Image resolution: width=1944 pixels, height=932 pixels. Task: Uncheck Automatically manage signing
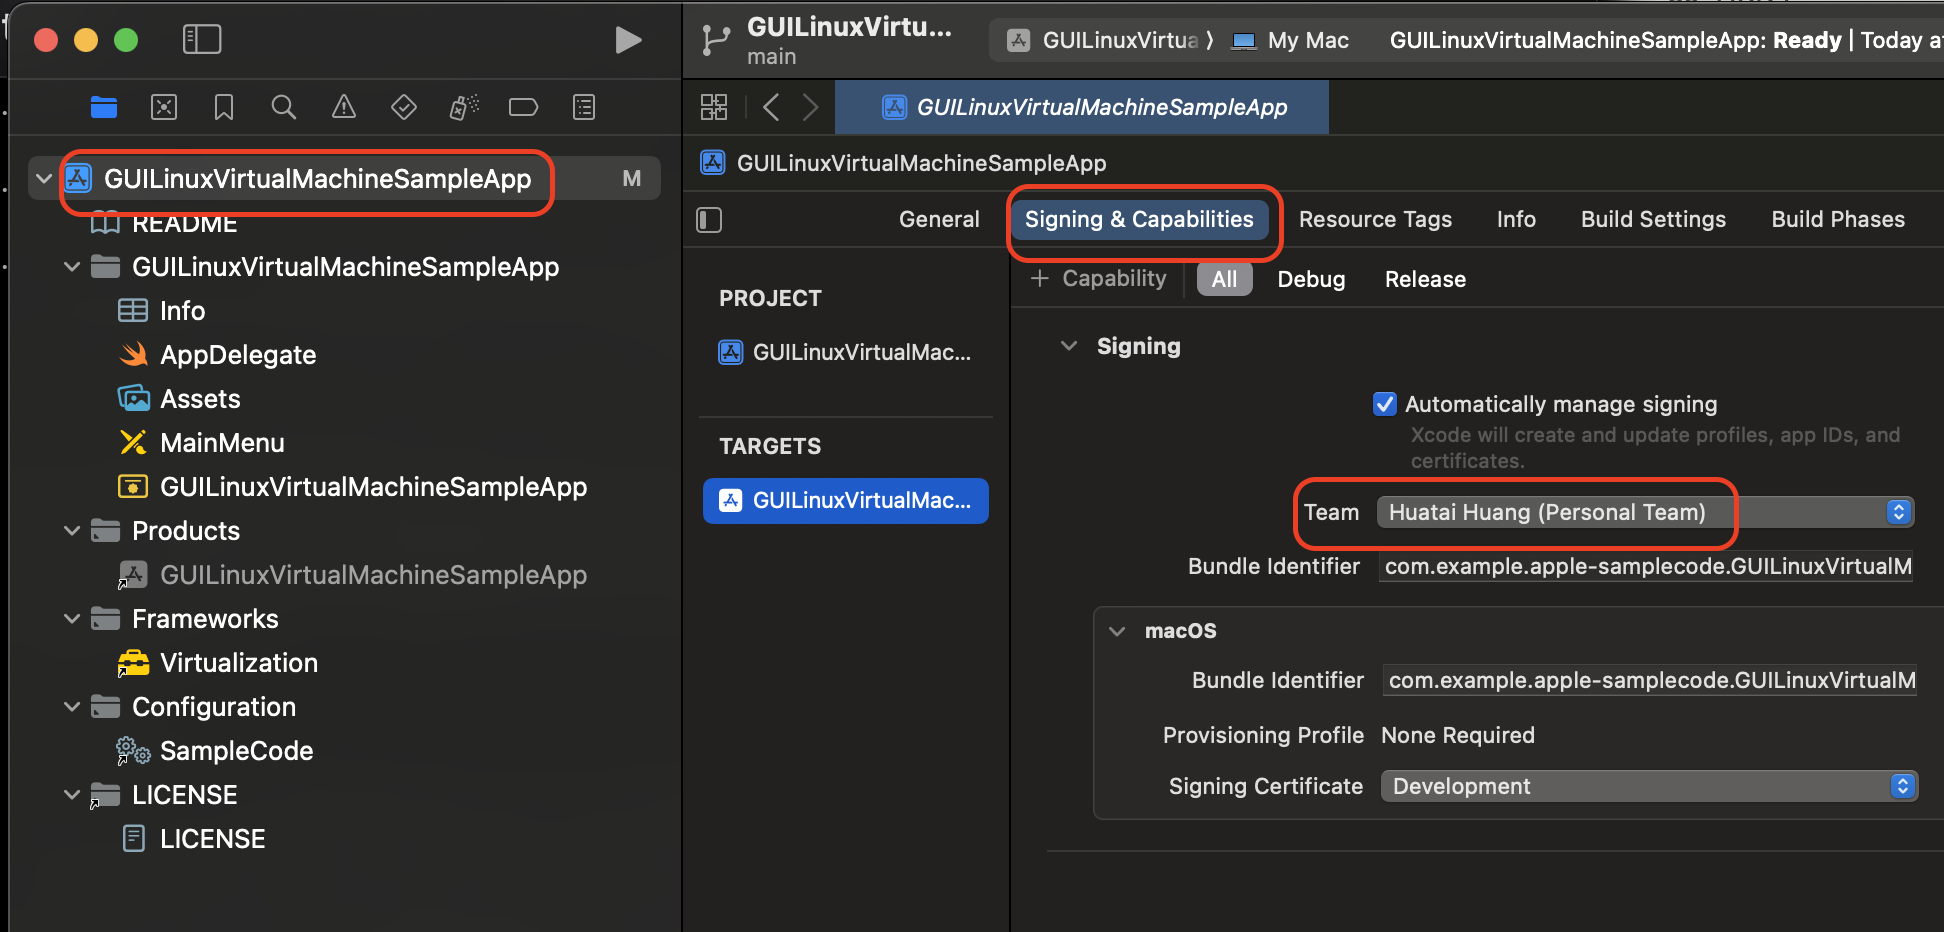click(x=1385, y=404)
